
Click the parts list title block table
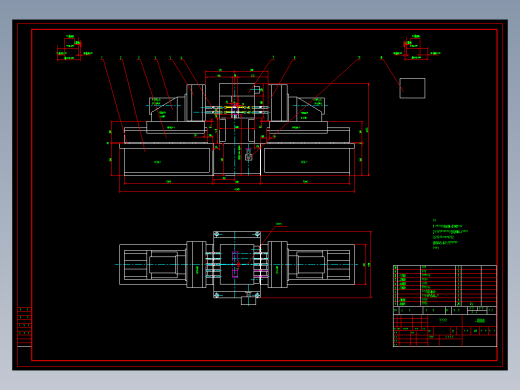pyautogui.click(x=445, y=306)
